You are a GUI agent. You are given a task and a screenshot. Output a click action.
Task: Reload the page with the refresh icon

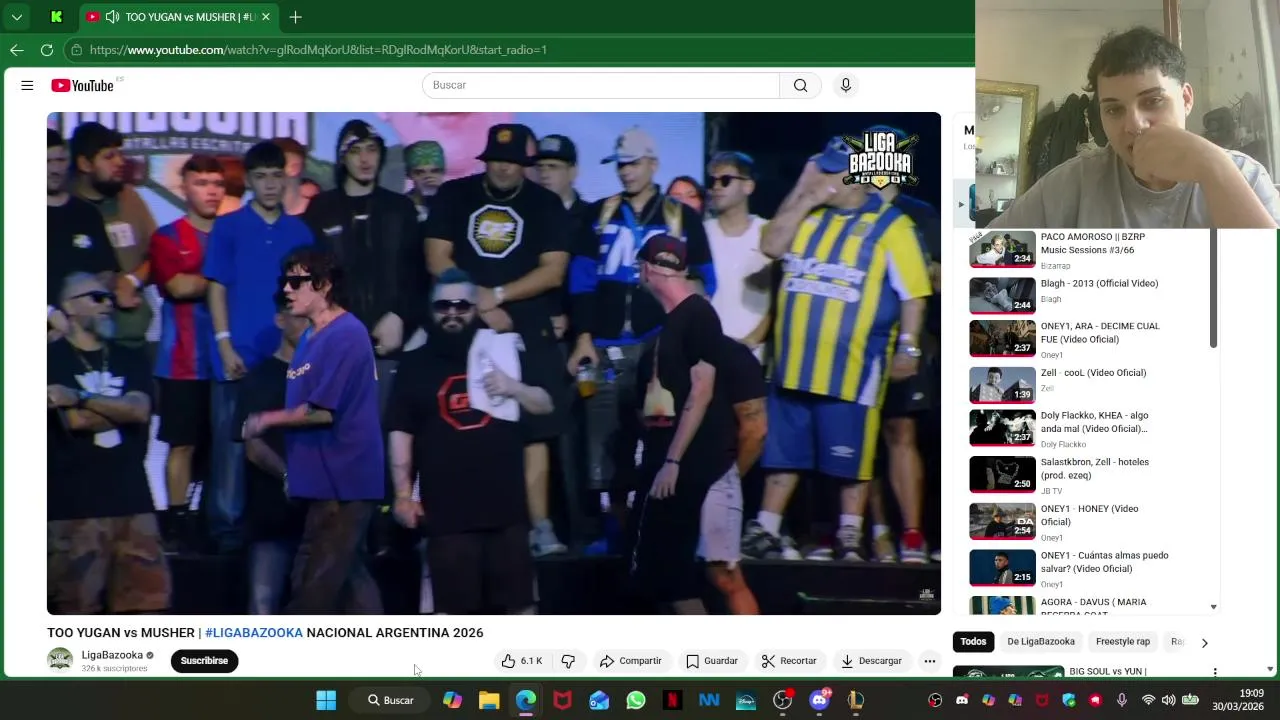47,49
